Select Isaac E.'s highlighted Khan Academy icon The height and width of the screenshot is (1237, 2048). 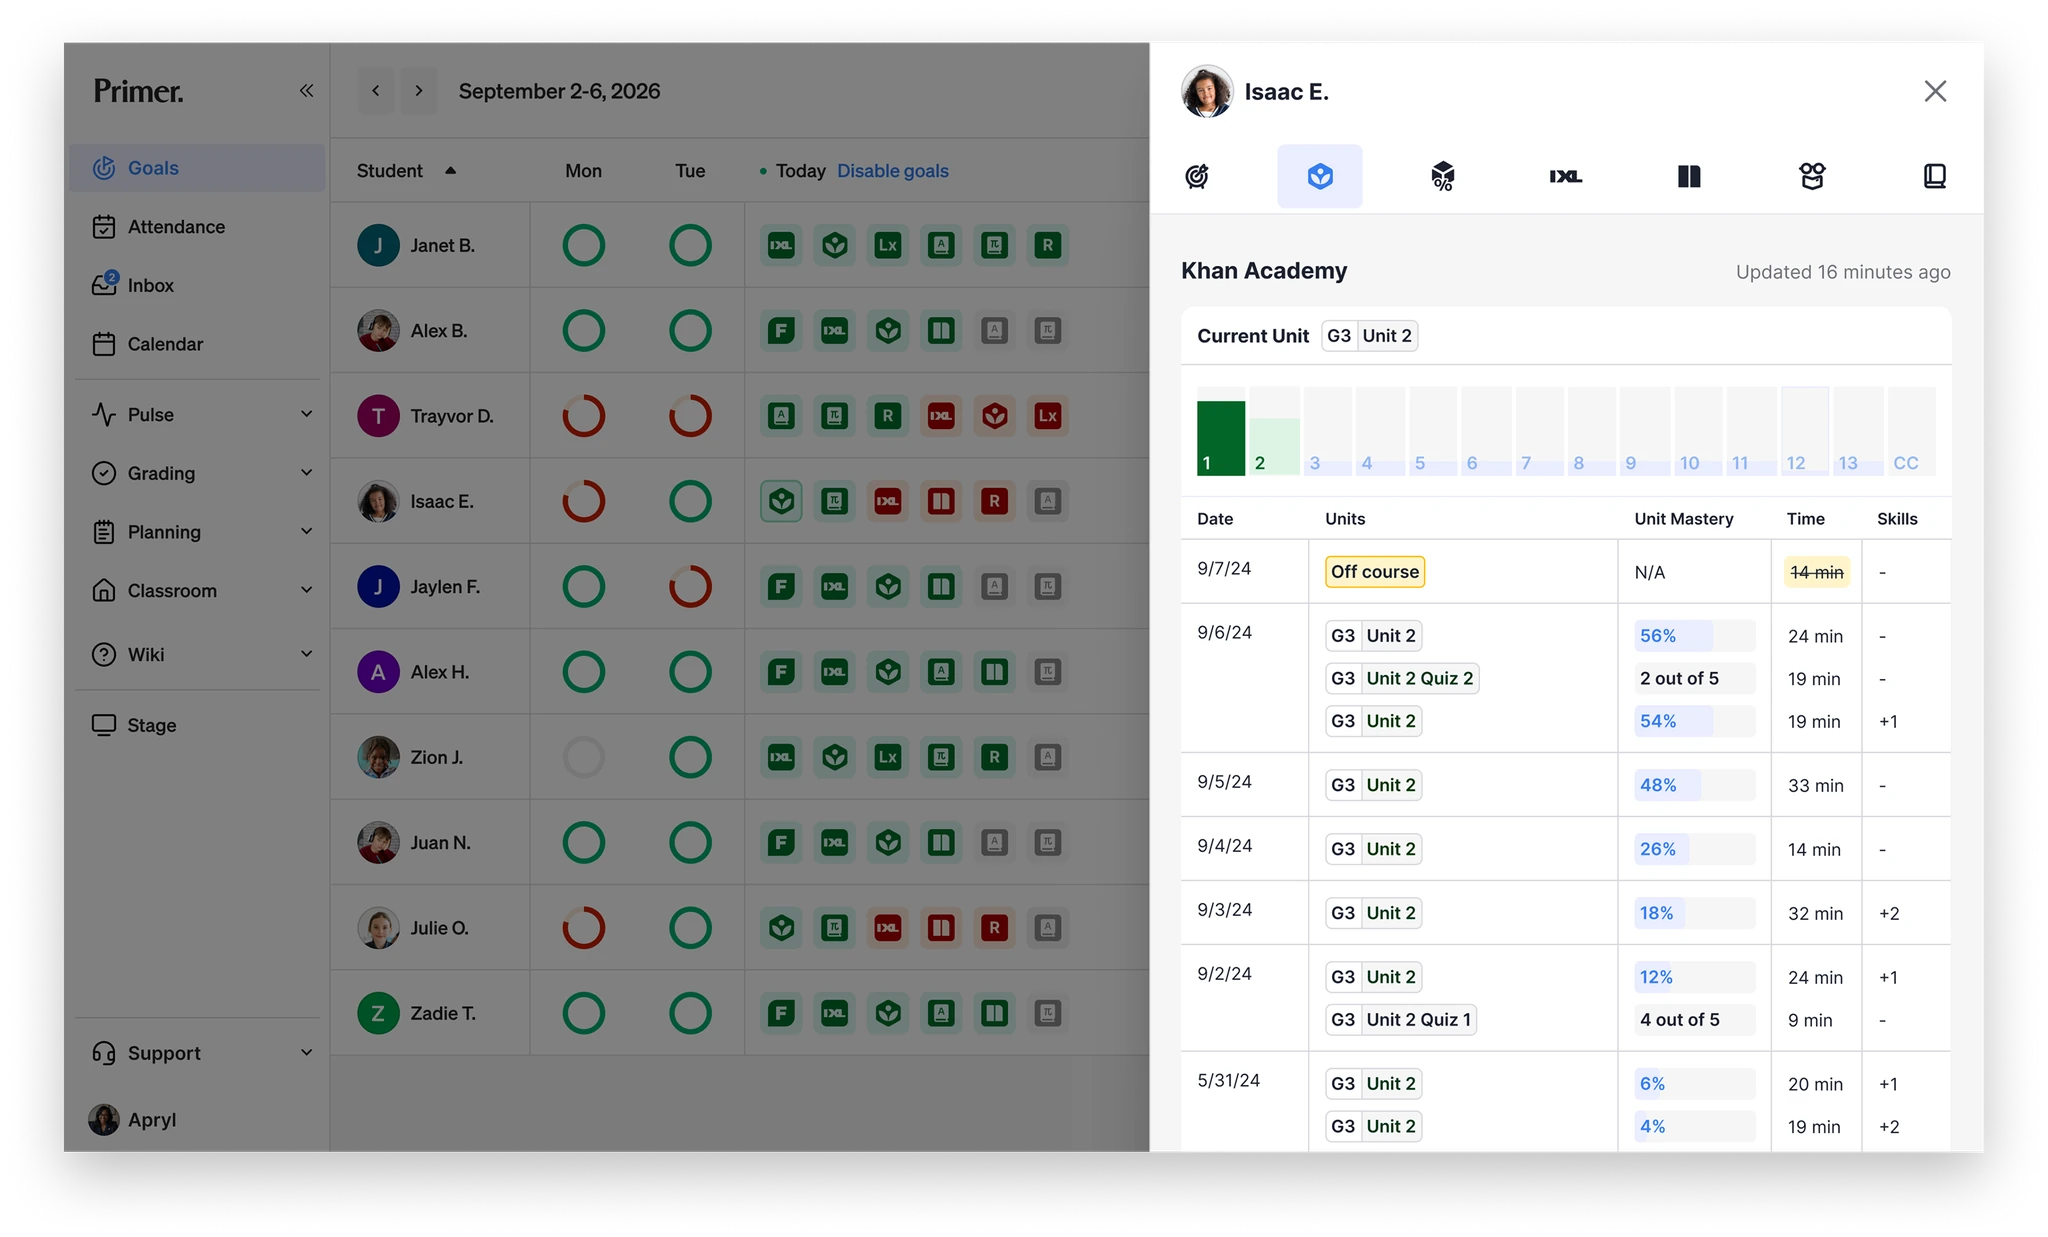[x=782, y=501]
